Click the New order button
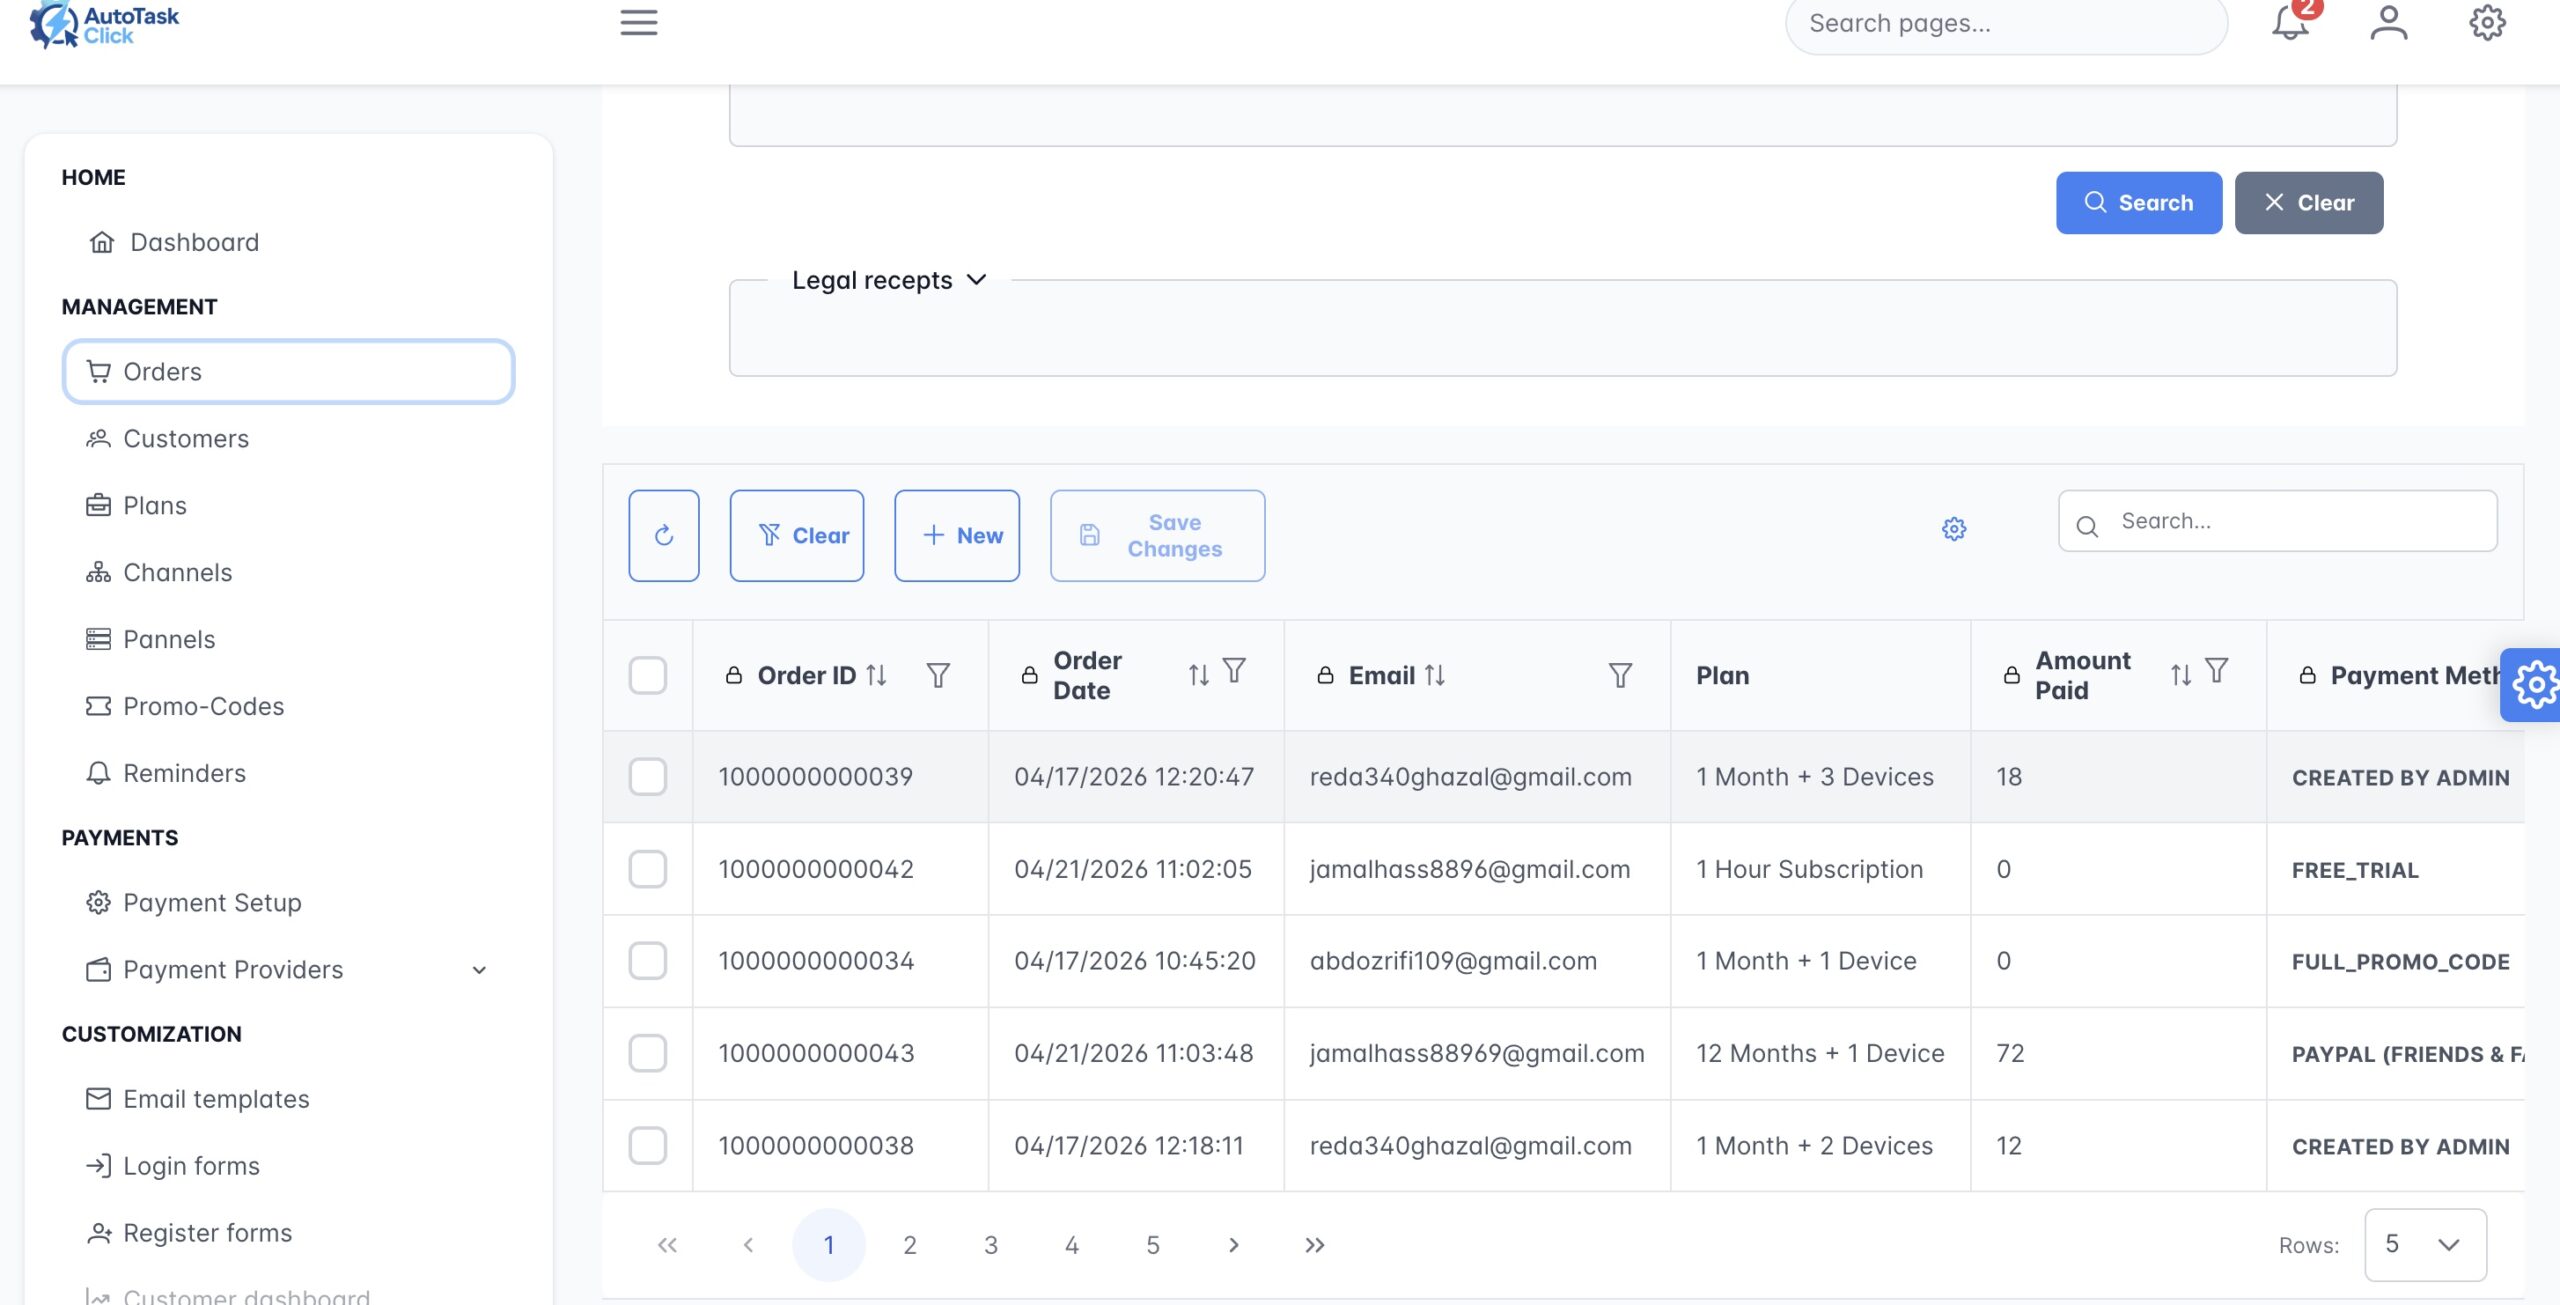This screenshot has width=2560, height=1305. pyautogui.click(x=957, y=535)
